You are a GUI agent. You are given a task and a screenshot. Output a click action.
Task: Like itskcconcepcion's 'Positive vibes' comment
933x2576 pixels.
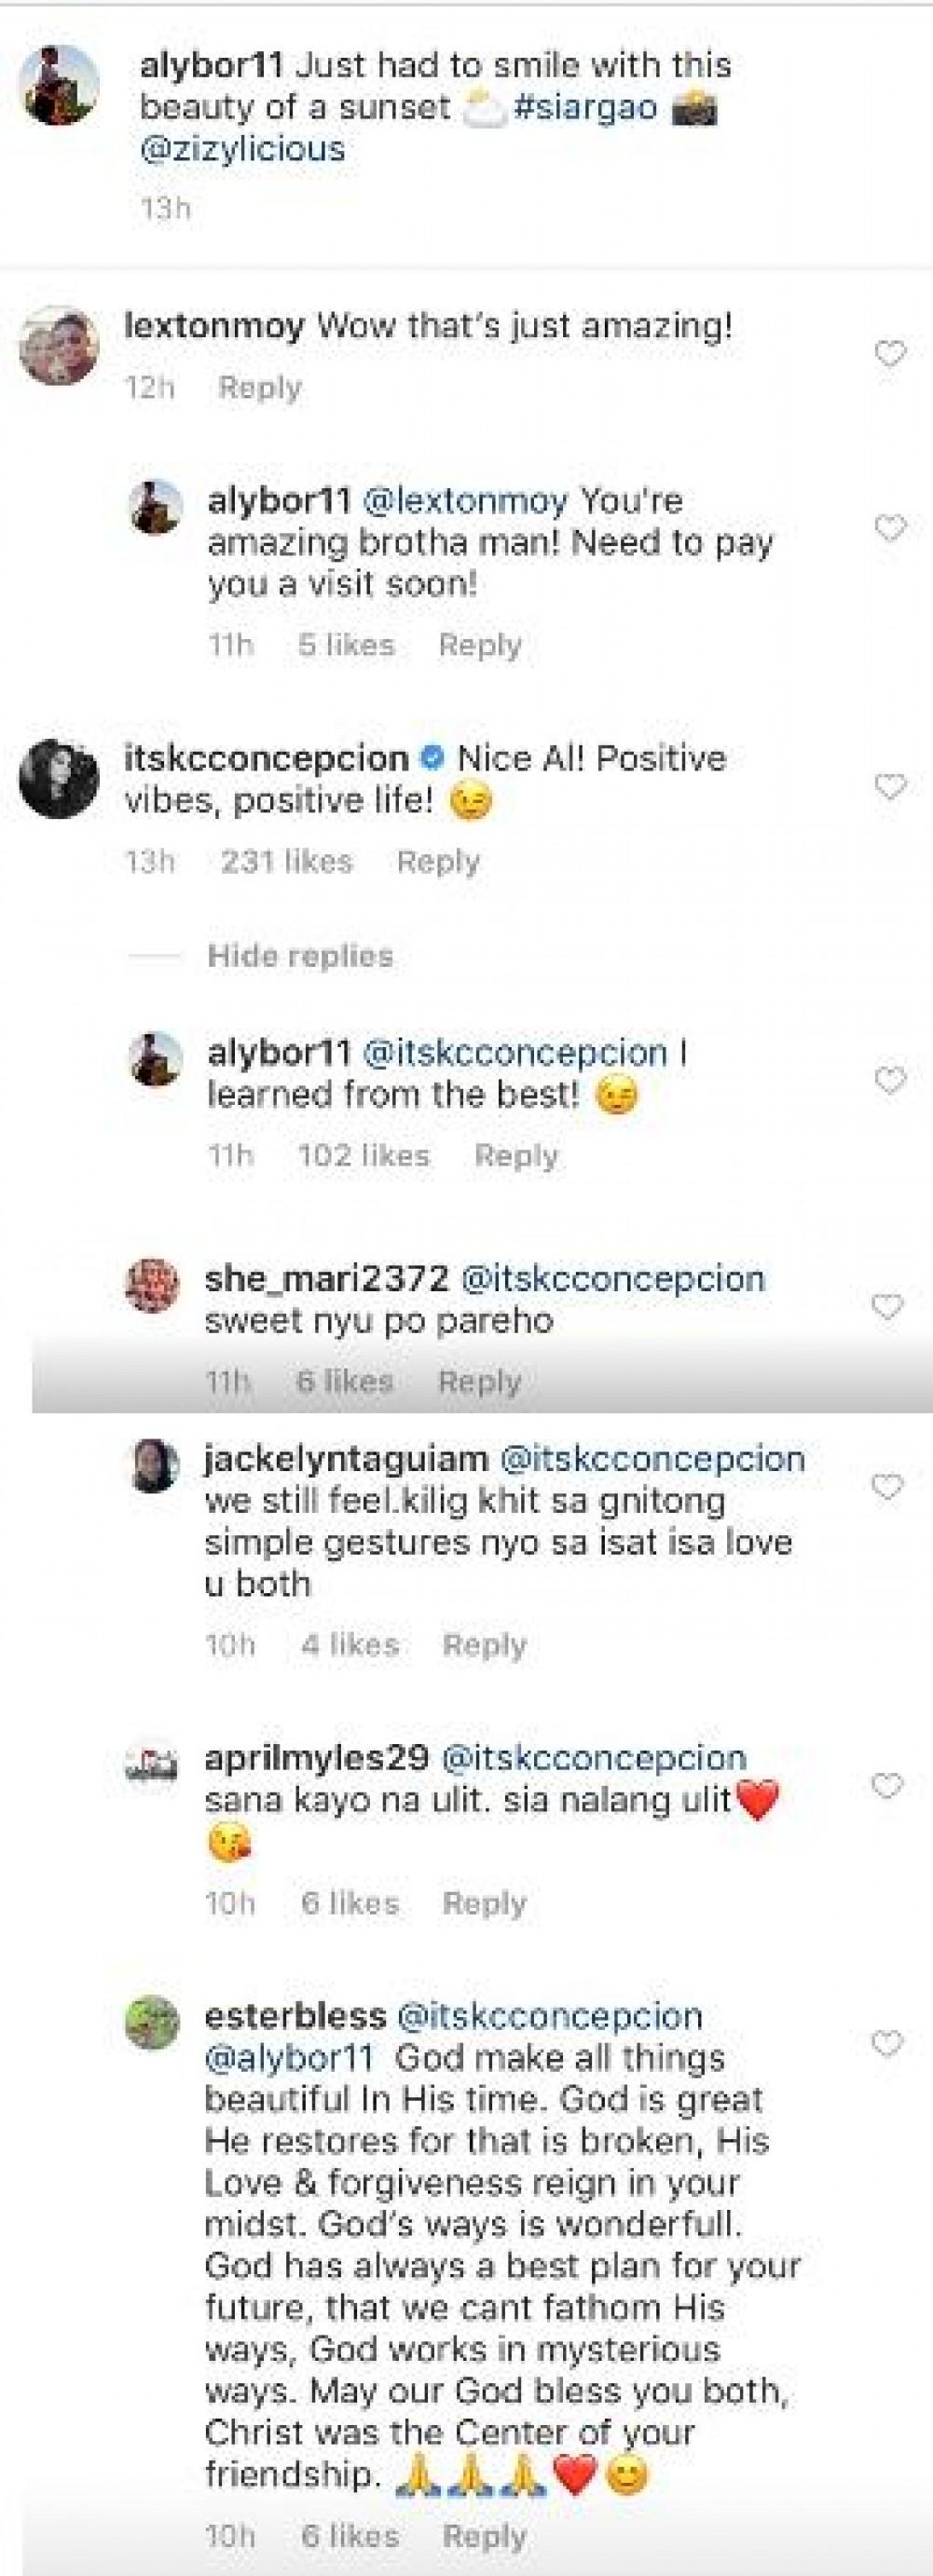(x=889, y=787)
